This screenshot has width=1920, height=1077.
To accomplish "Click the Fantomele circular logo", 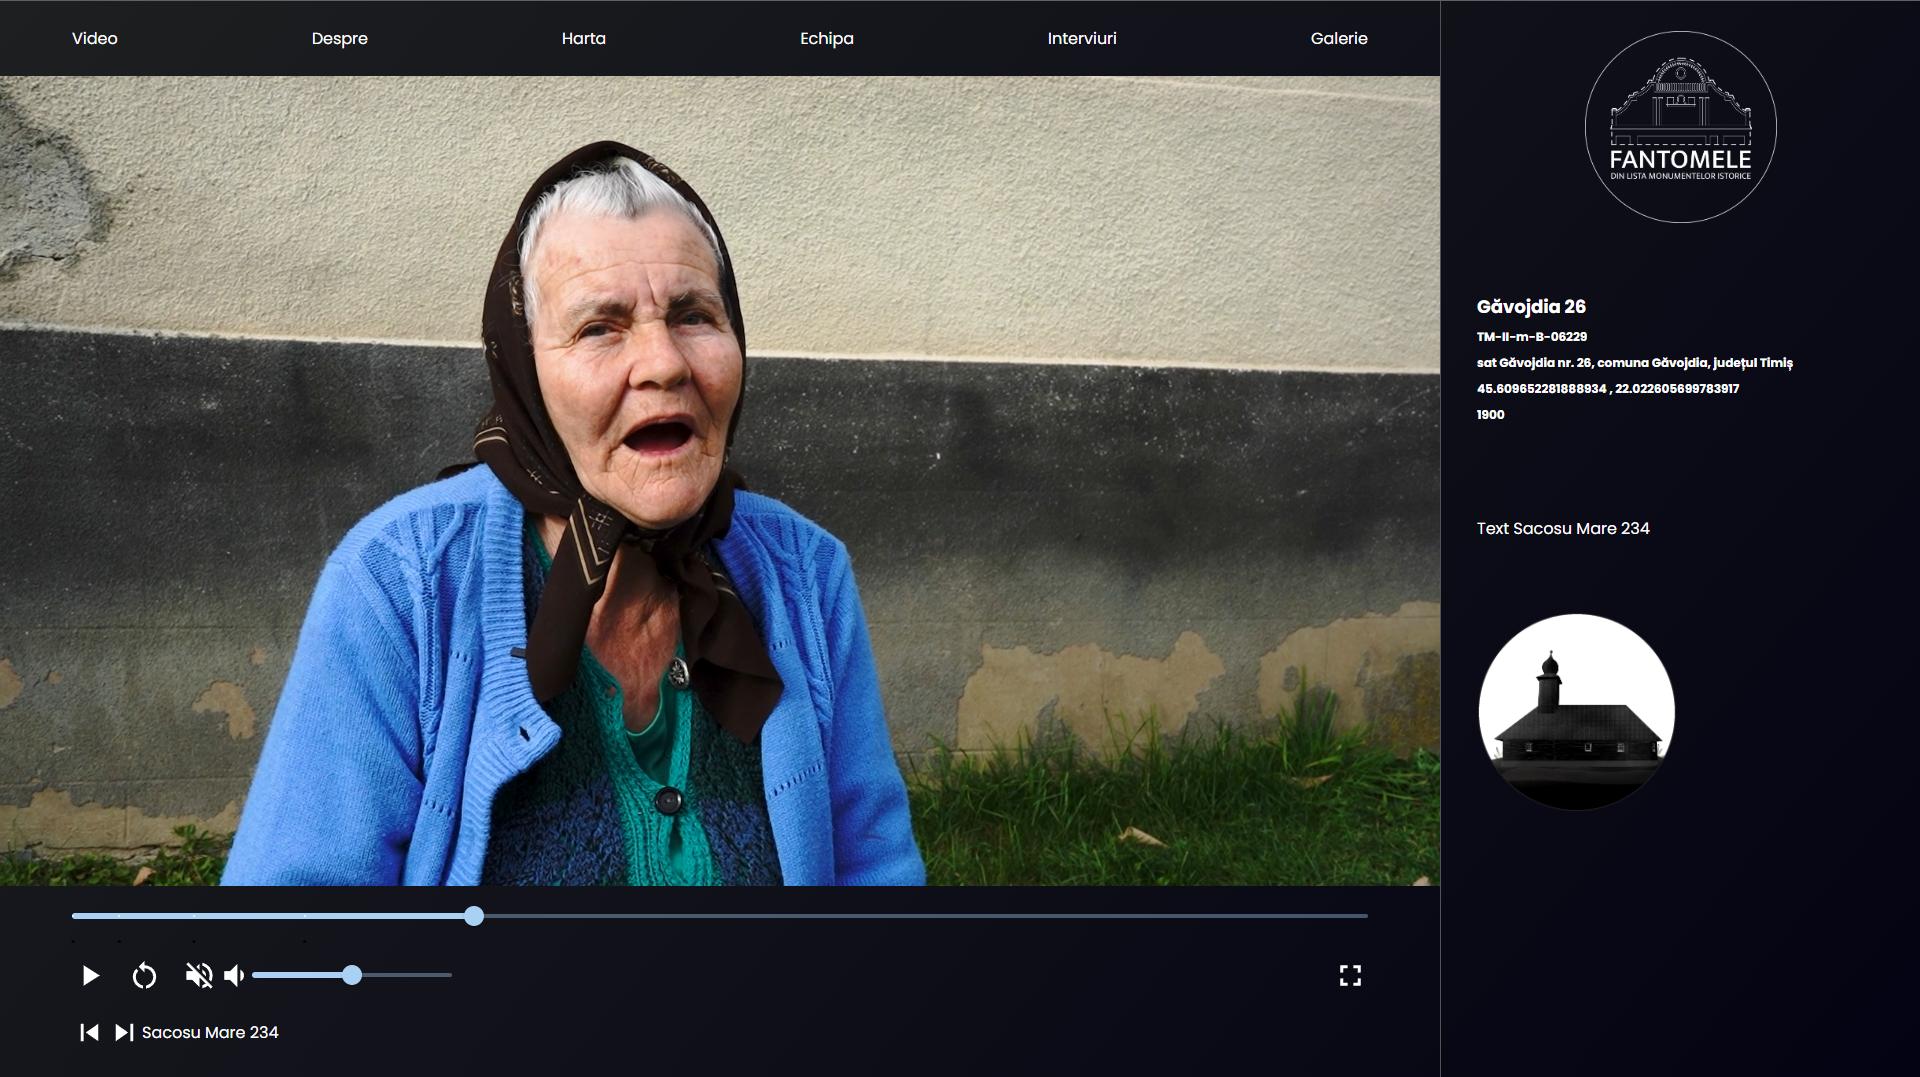I will click(x=1680, y=127).
